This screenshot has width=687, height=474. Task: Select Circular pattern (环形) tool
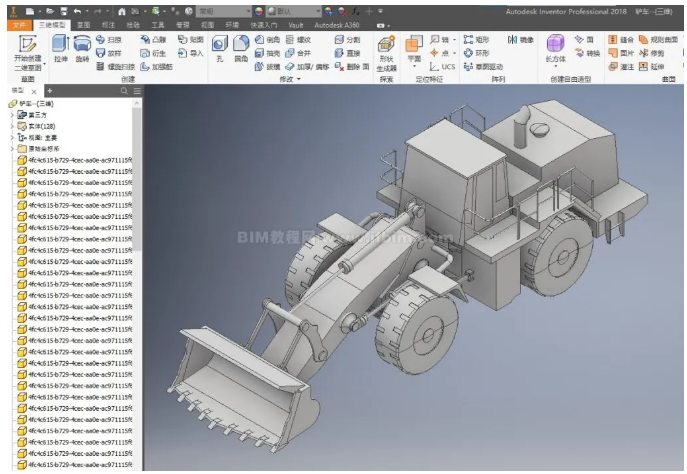pos(476,53)
